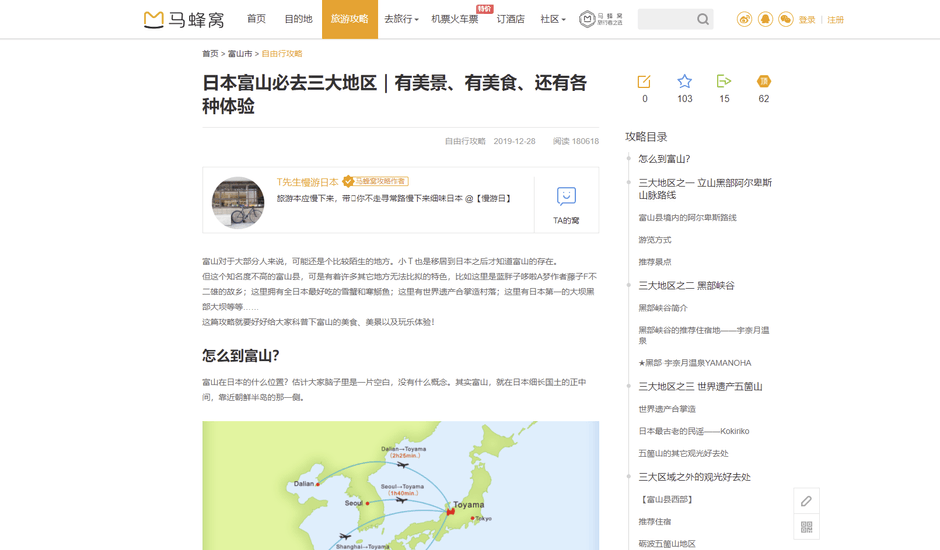
Task: Click the 登录 login link
Action: (807, 20)
